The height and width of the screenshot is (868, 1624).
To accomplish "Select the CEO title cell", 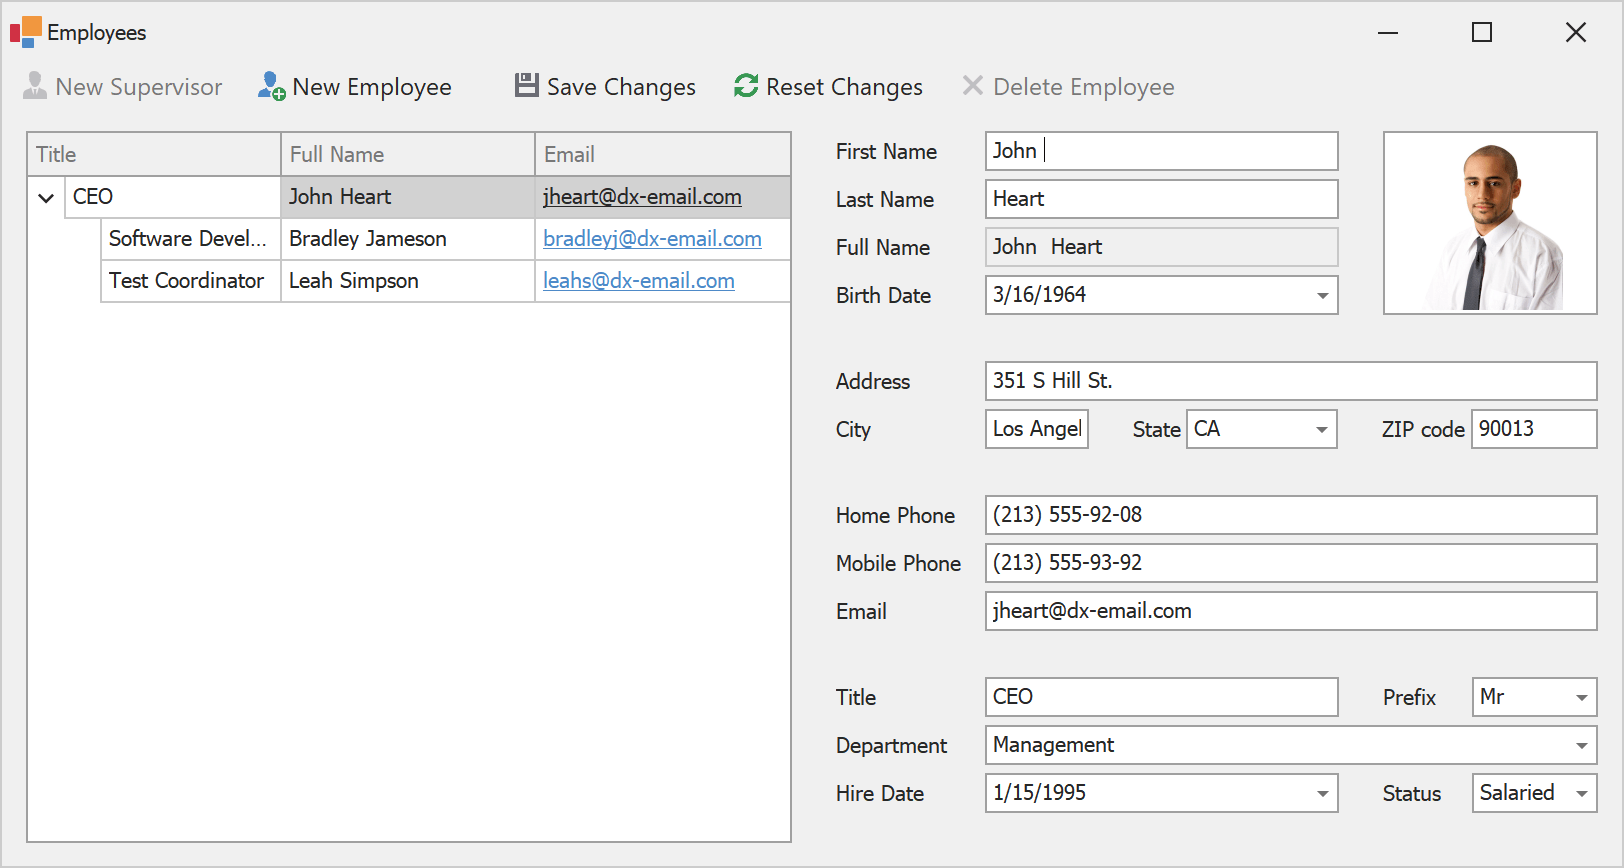I will pyautogui.click(x=173, y=197).
